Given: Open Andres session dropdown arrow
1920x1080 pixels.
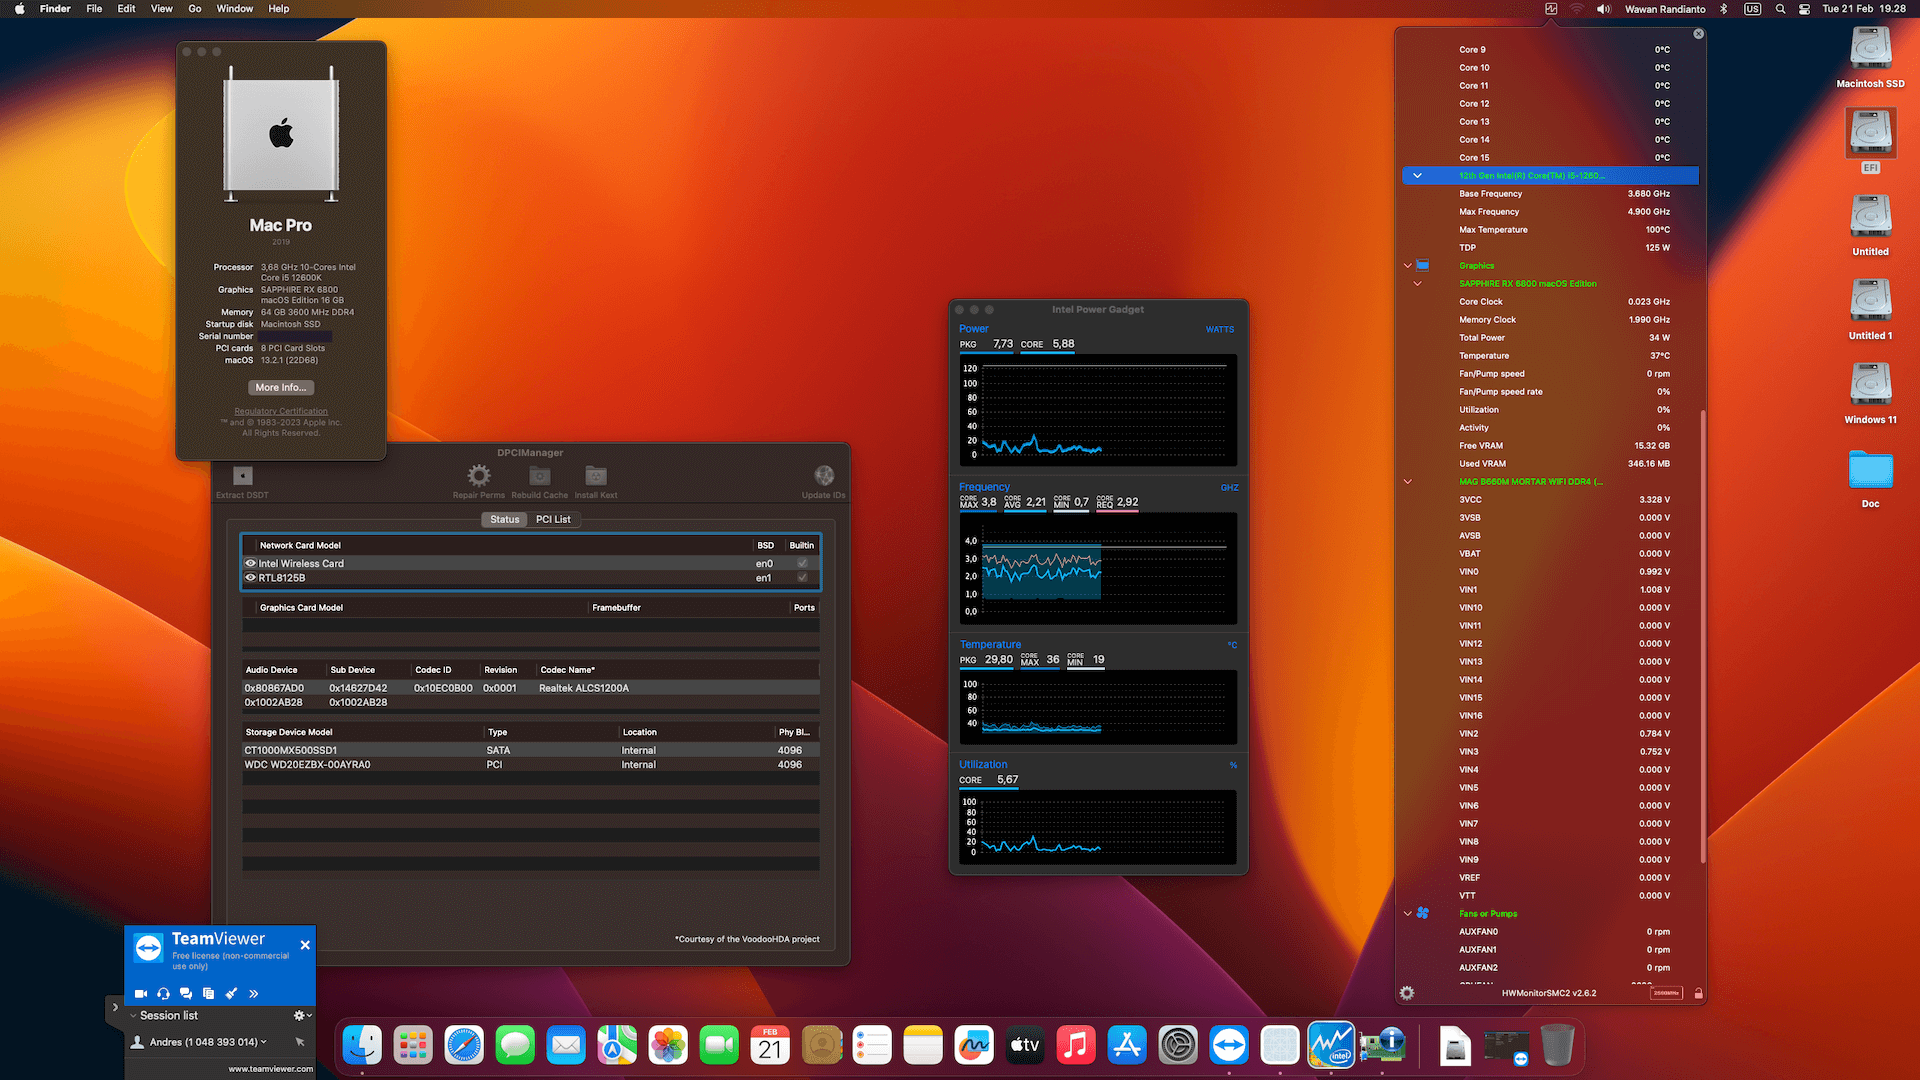Looking at the screenshot, I should tap(264, 1042).
